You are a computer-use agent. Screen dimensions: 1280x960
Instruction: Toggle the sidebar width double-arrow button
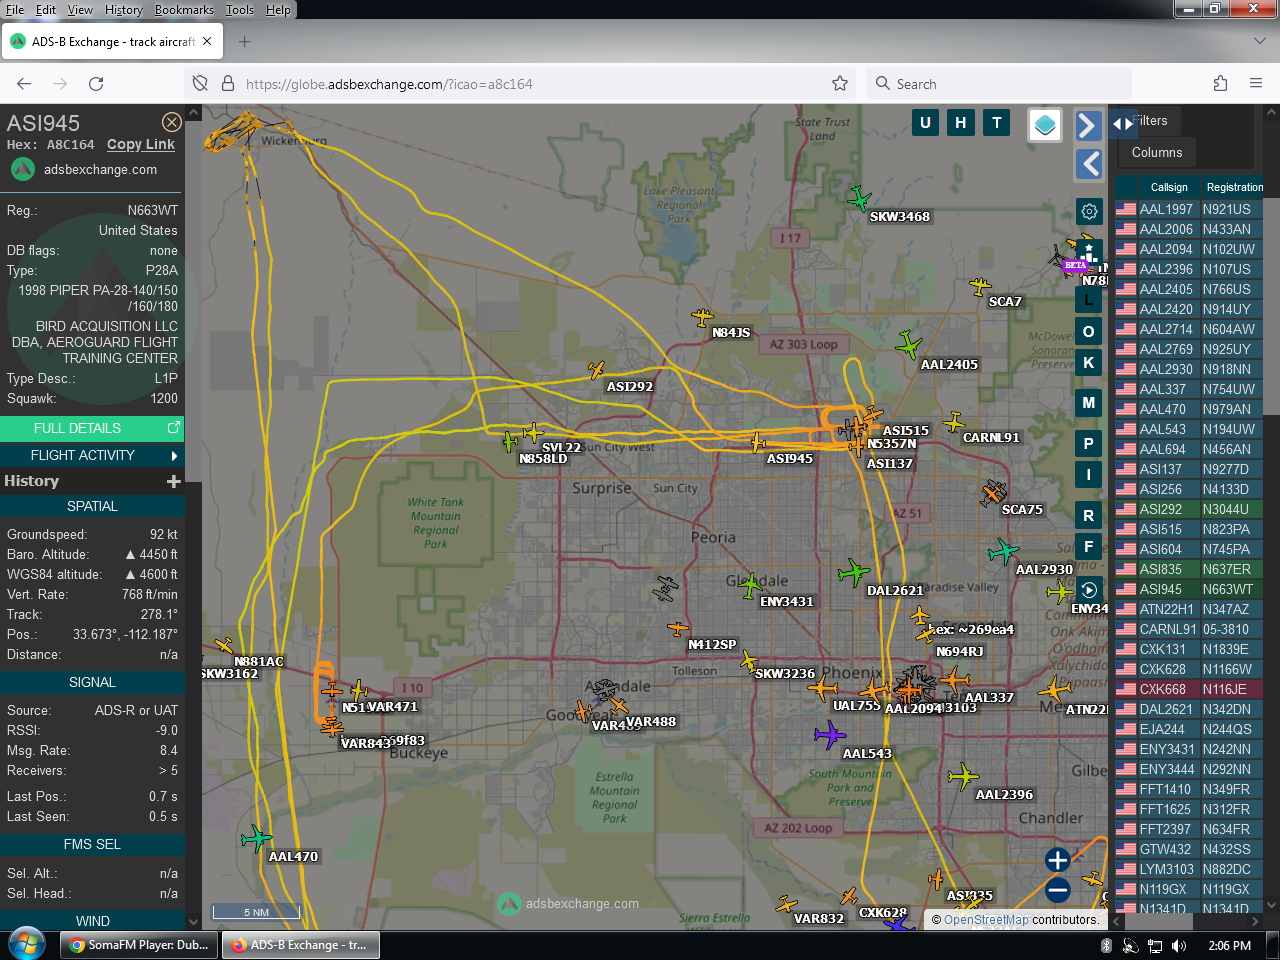tap(1123, 124)
